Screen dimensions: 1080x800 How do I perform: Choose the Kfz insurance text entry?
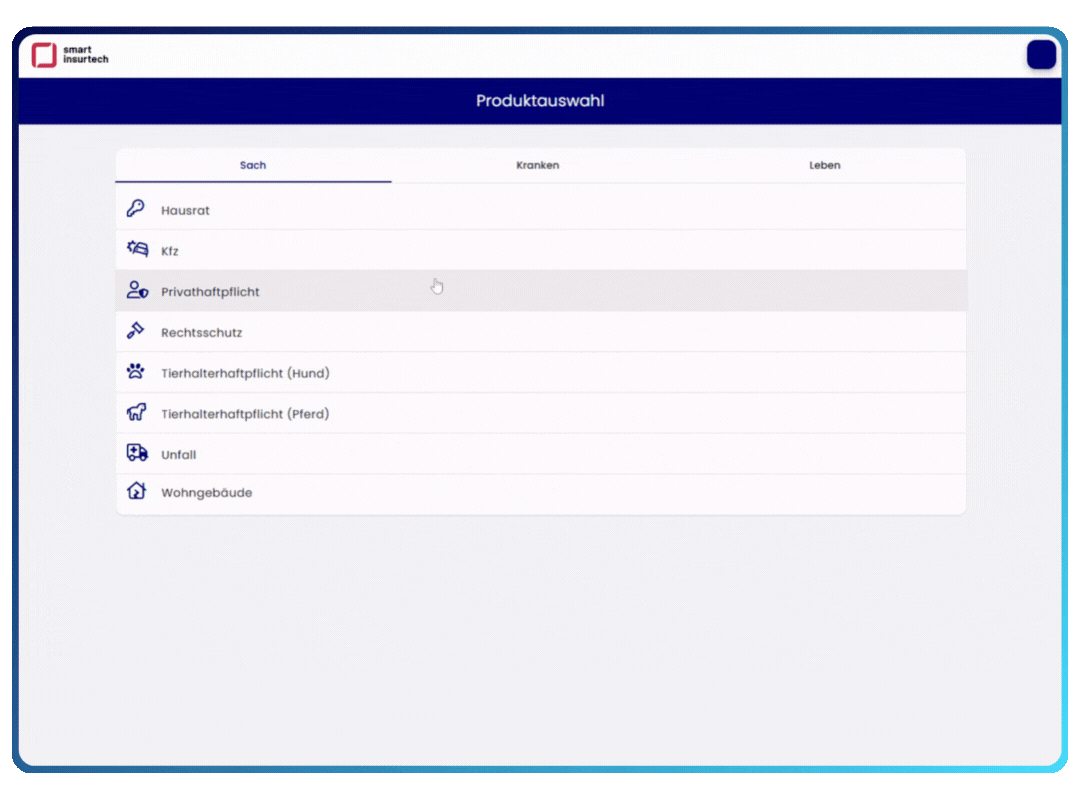tap(170, 252)
